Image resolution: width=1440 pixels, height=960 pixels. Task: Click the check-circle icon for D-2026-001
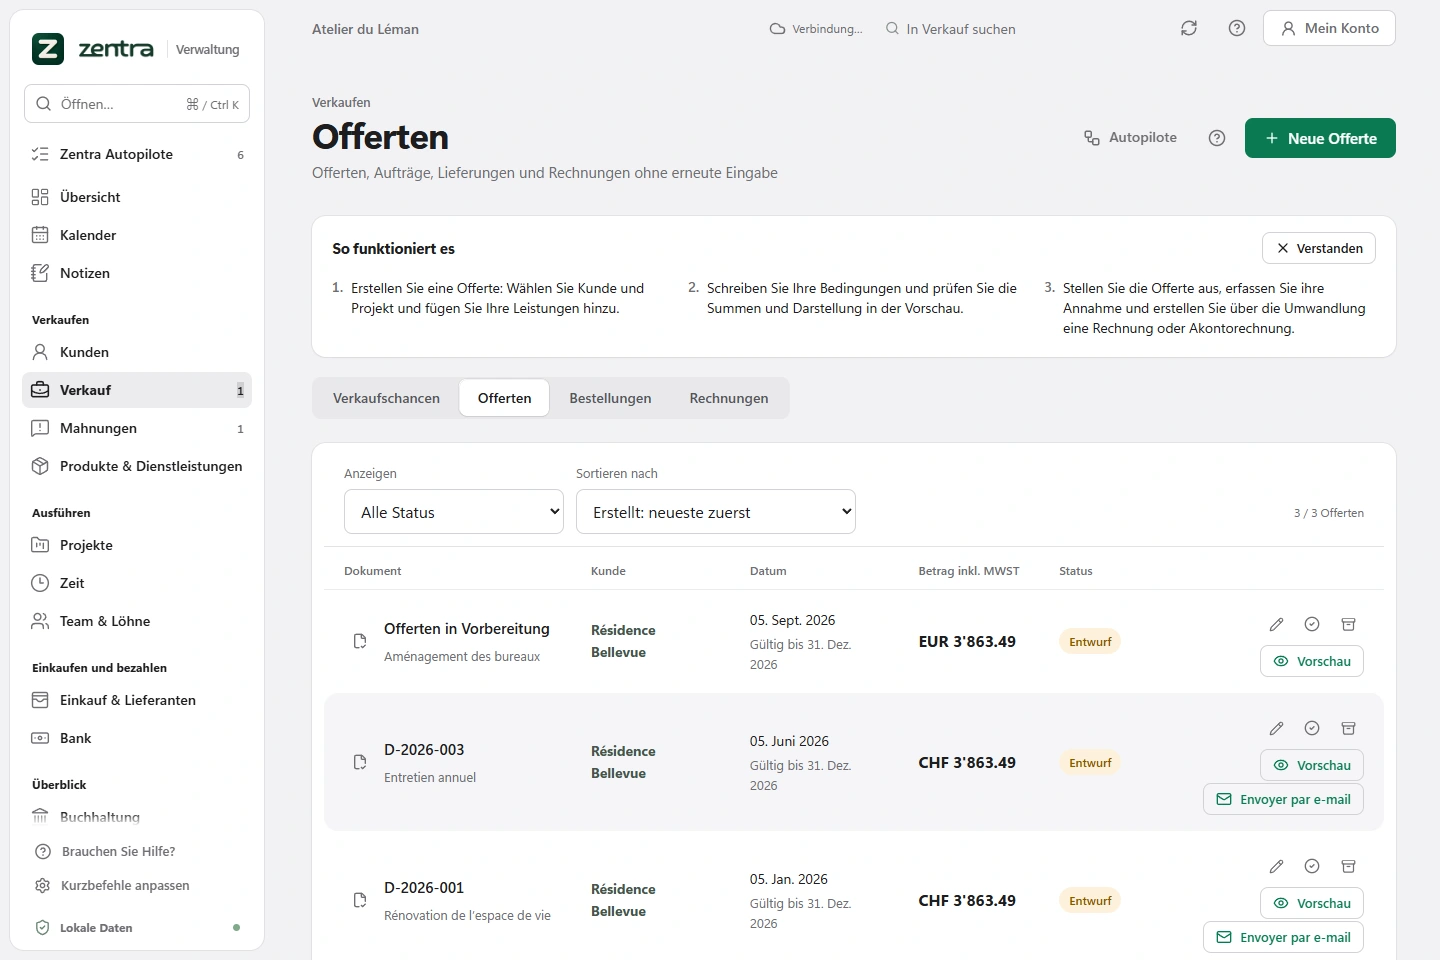[x=1312, y=866]
